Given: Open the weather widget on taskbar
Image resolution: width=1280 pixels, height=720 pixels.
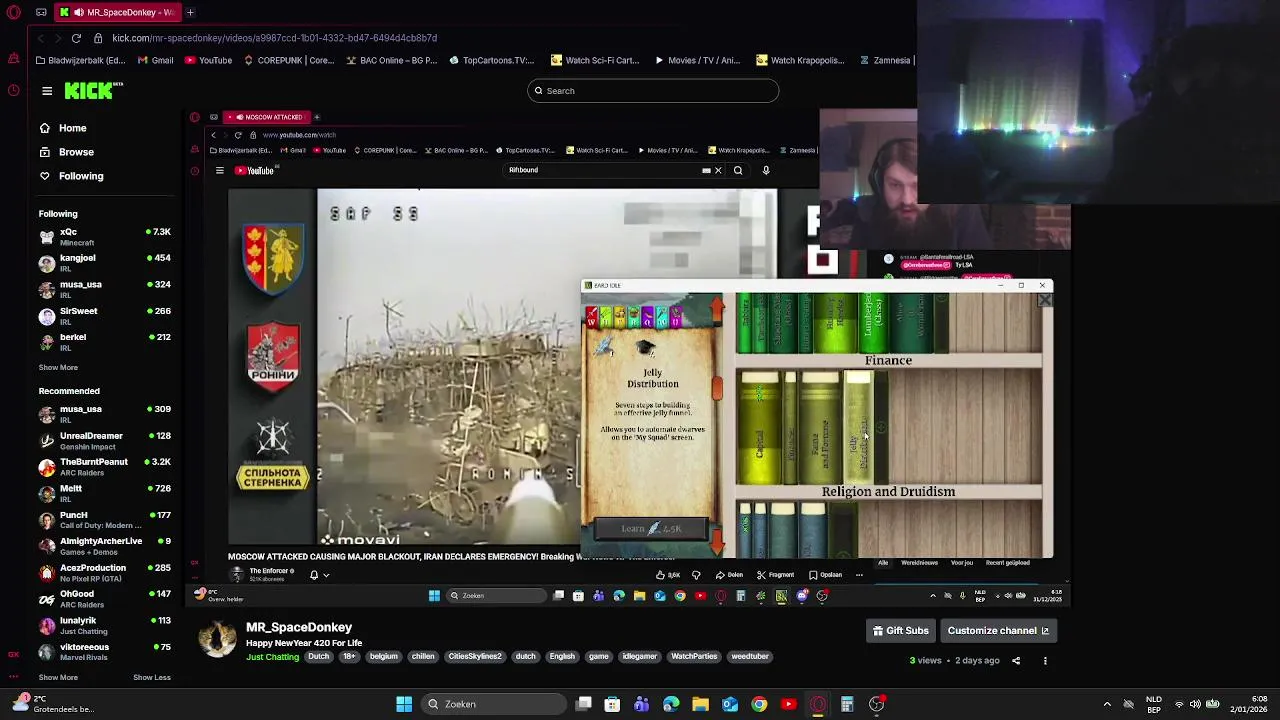Looking at the screenshot, I should point(55,704).
